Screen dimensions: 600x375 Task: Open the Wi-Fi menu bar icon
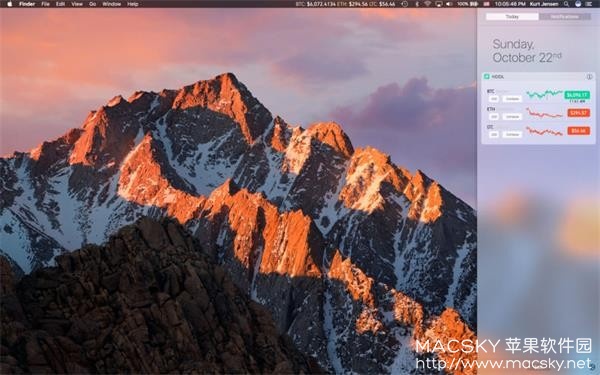click(x=428, y=4)
